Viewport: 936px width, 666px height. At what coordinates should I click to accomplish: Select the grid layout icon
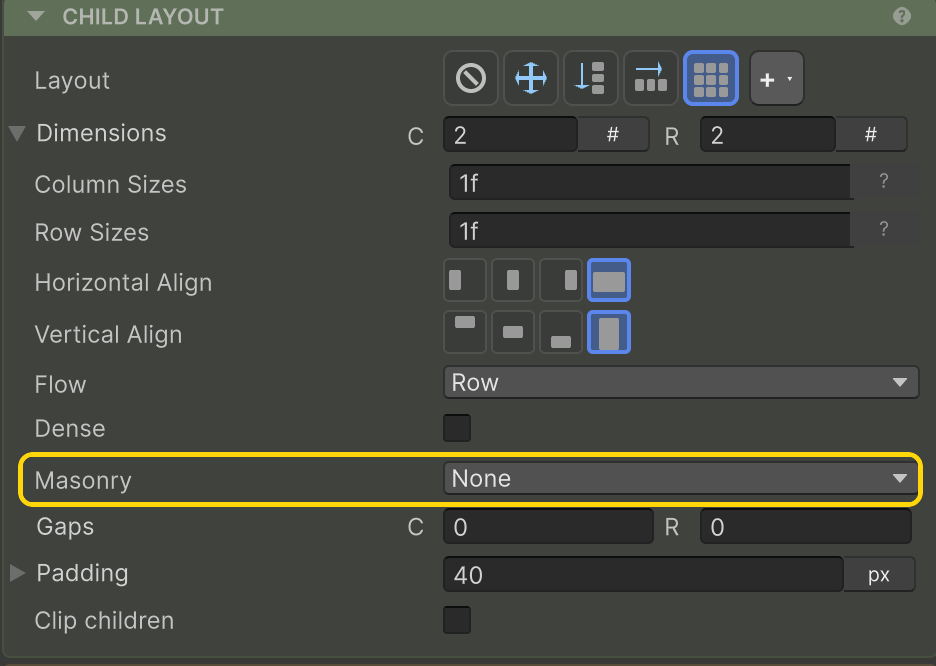pyautogui.click(x=710, y=78)
